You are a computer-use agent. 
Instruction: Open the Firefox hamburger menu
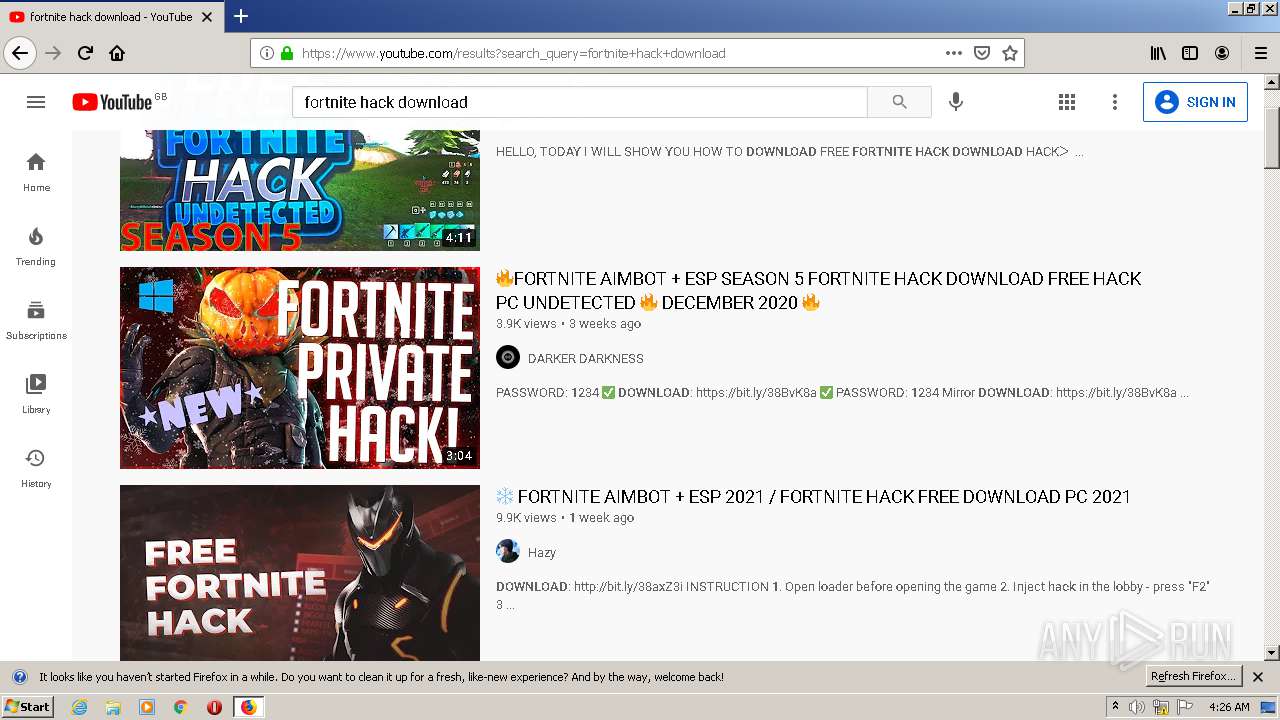pyautogui.click(x=1261, y=53)
